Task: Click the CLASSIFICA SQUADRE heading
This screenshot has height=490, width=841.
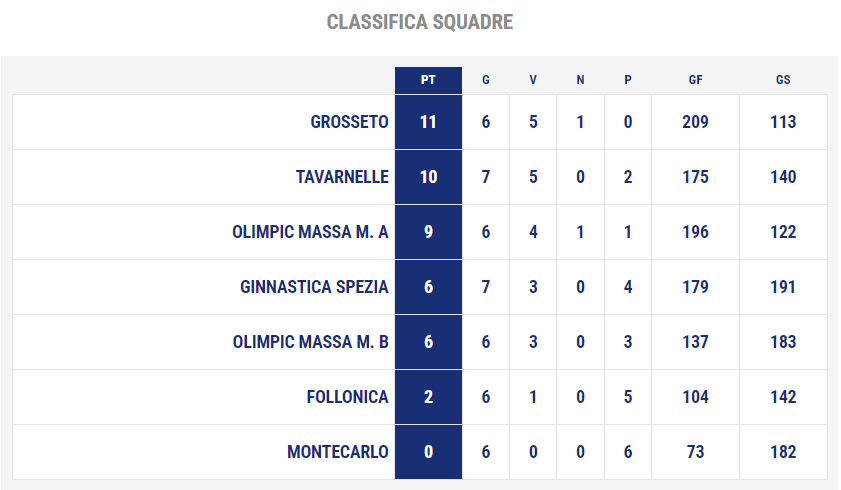Action: click(420, 22)
